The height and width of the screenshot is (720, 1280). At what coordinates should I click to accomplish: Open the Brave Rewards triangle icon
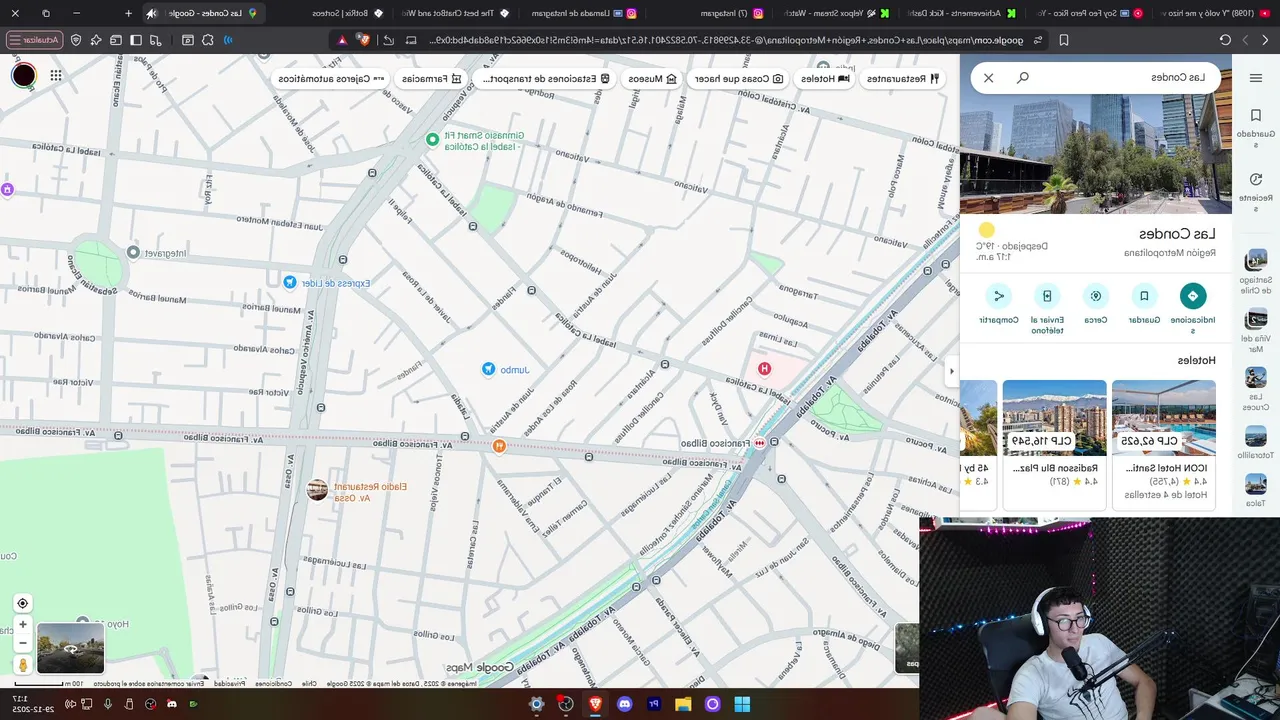pos(342,40)
